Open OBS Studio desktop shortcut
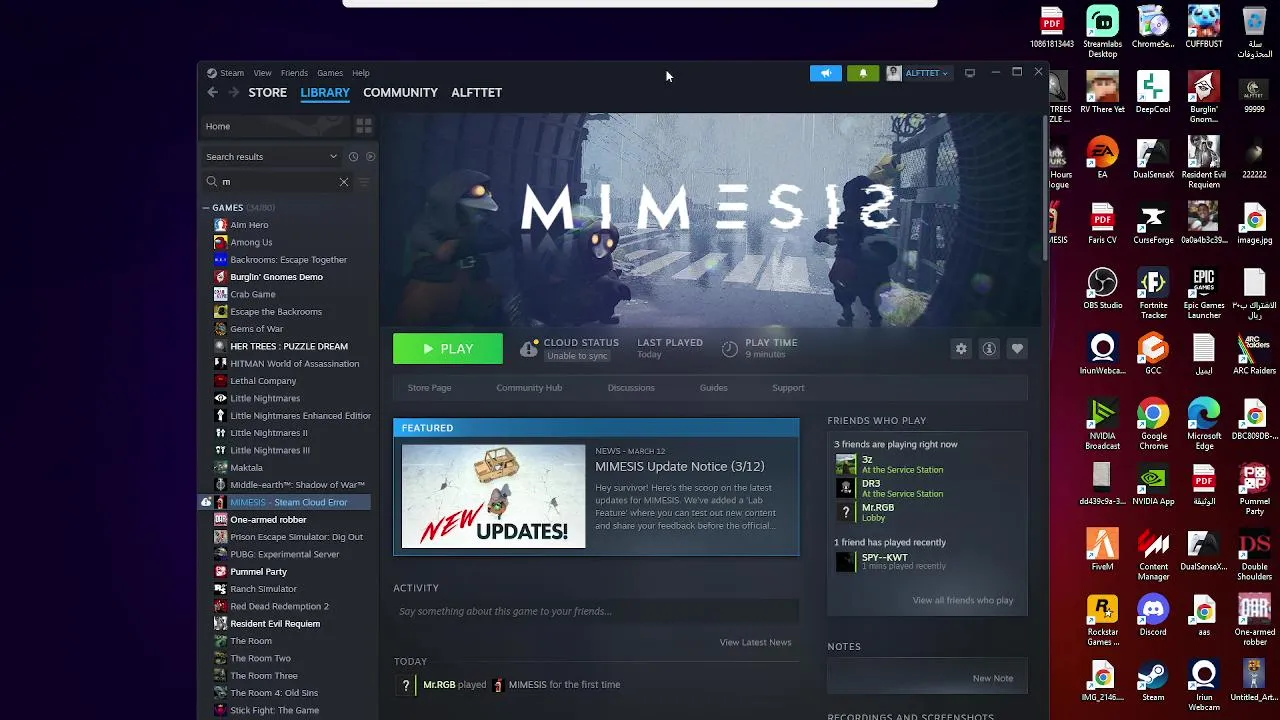 (1102, 289)
